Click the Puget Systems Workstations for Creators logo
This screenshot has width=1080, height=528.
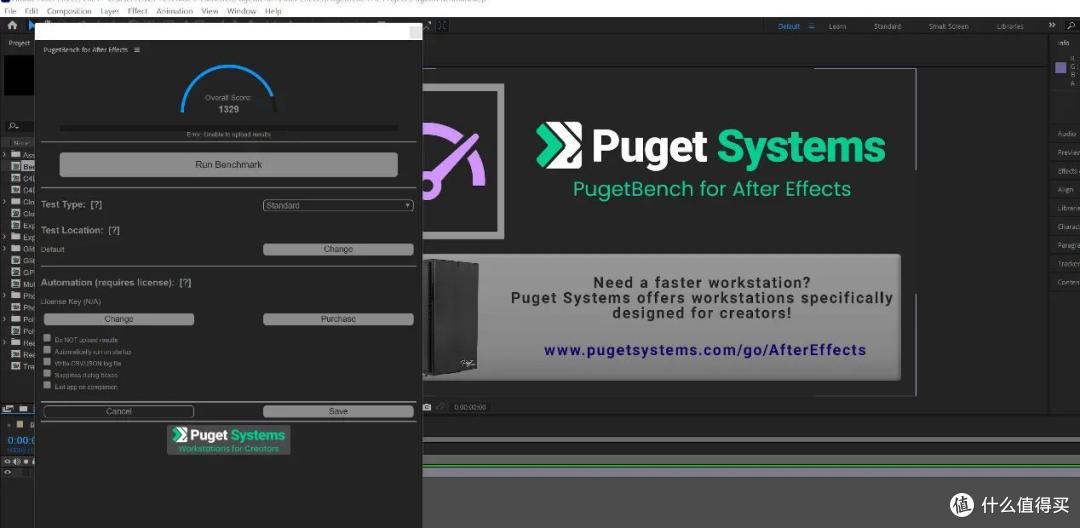(228, 440)
